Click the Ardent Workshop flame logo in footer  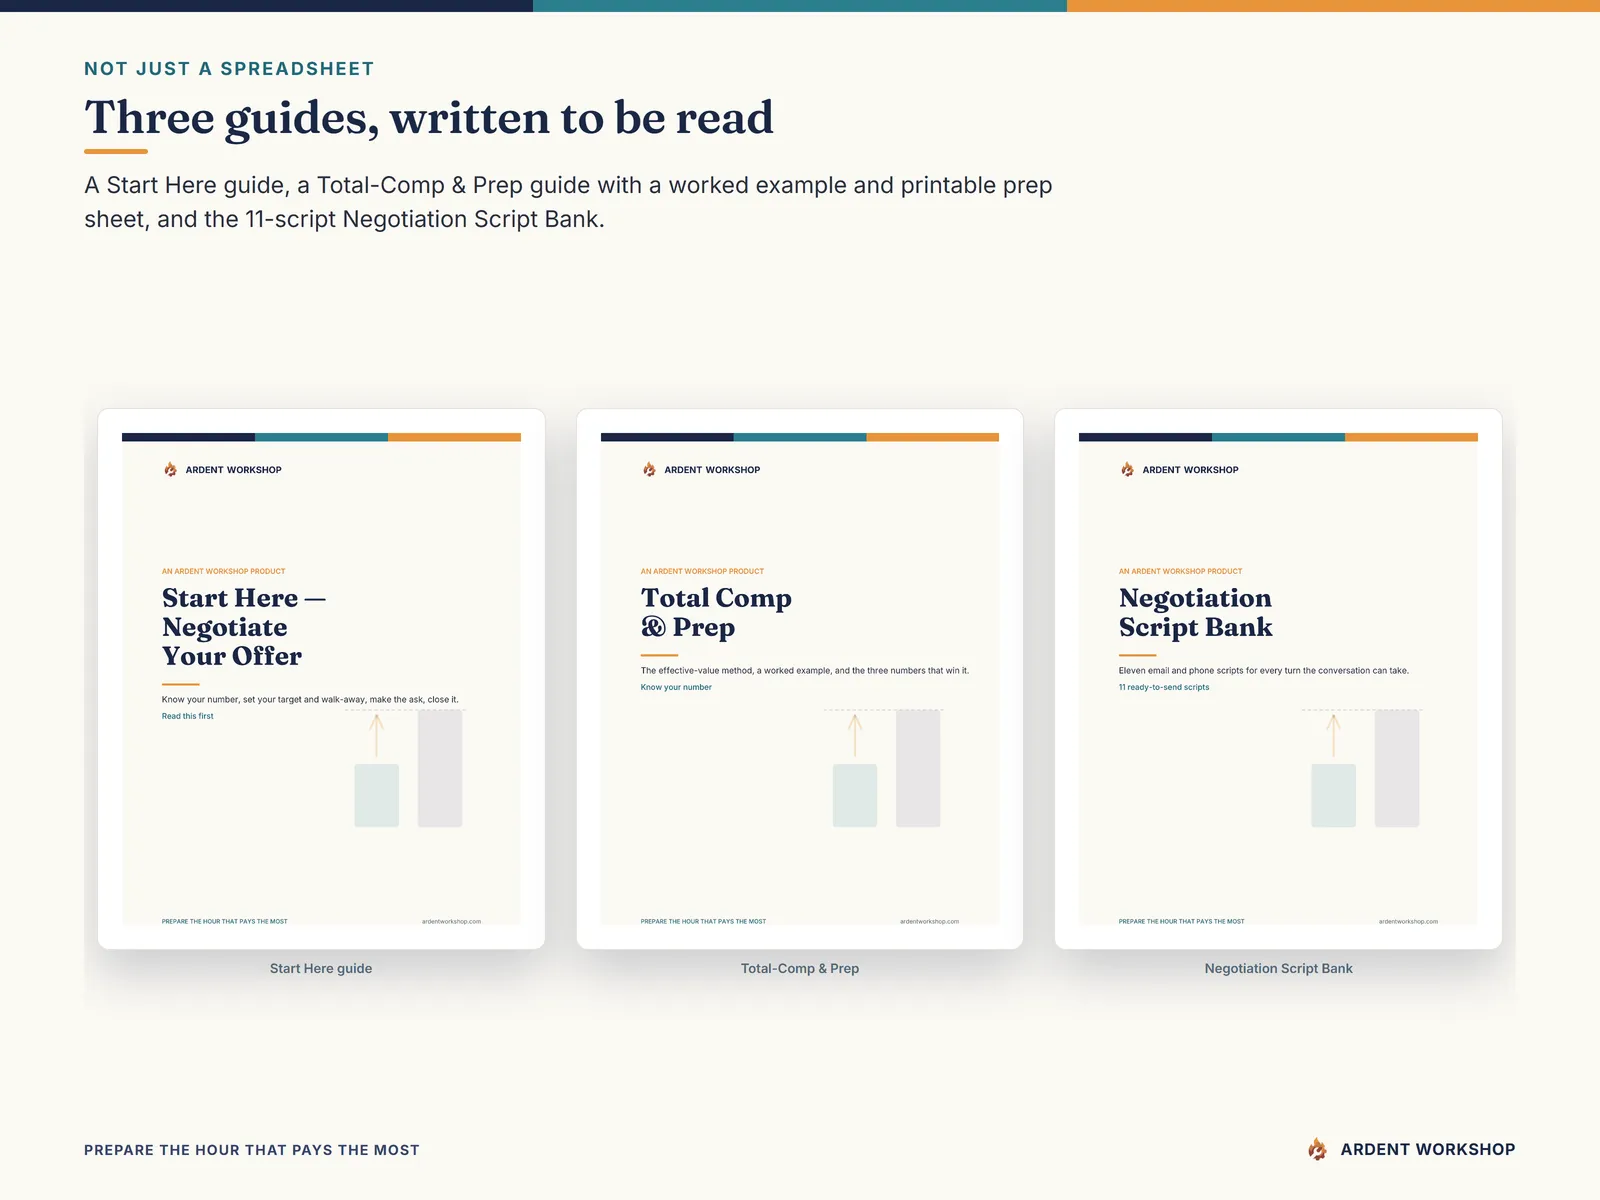coord(1318,1149)
